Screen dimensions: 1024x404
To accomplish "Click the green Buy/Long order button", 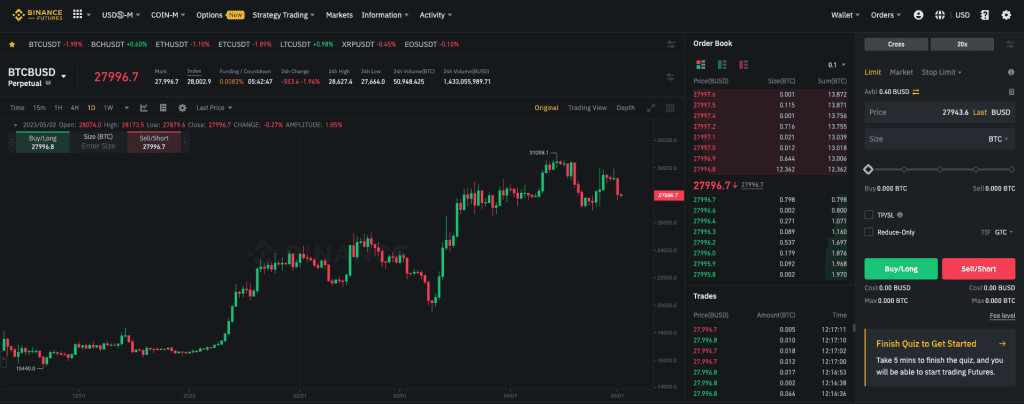I will click(901, 268).
